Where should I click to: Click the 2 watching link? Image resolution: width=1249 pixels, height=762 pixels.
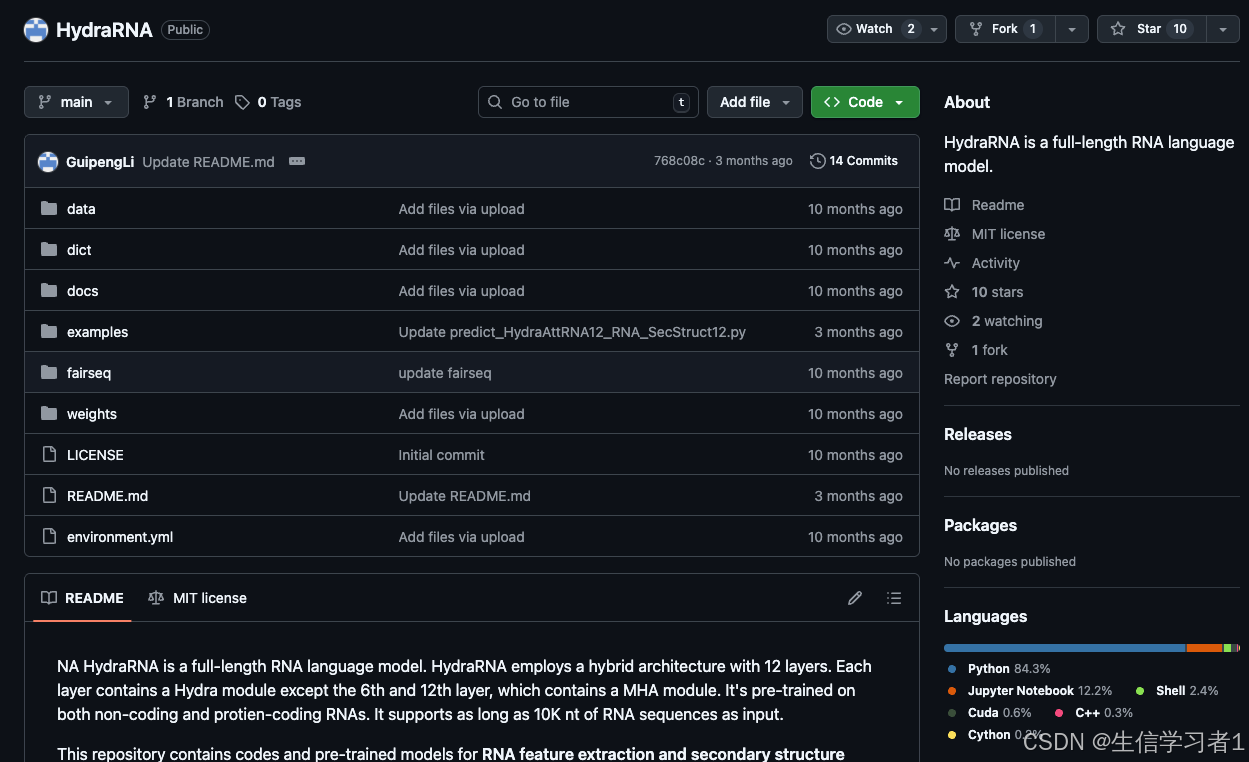(x=1007, y=321)
